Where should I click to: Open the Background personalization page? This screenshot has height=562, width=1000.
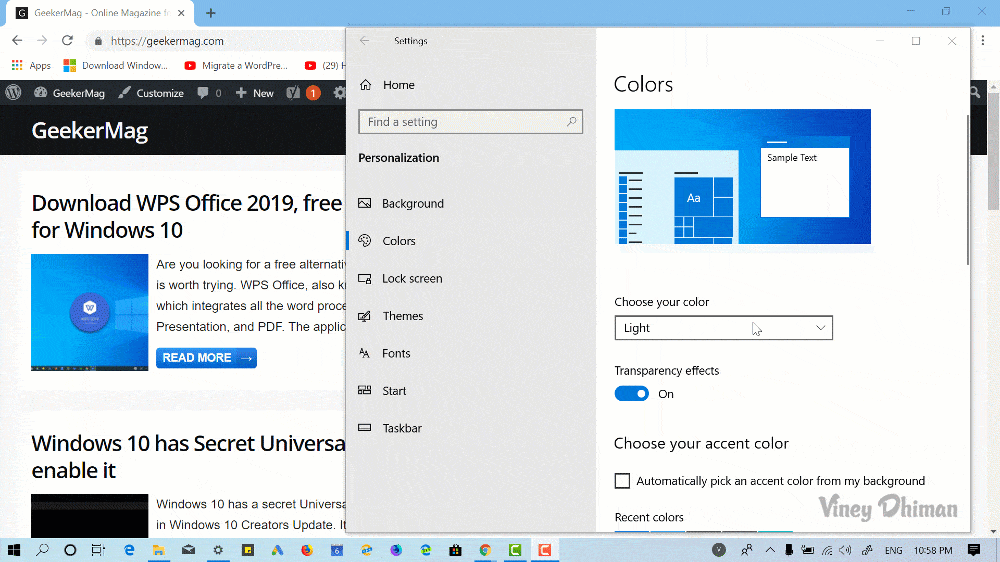tap(401, 203)
